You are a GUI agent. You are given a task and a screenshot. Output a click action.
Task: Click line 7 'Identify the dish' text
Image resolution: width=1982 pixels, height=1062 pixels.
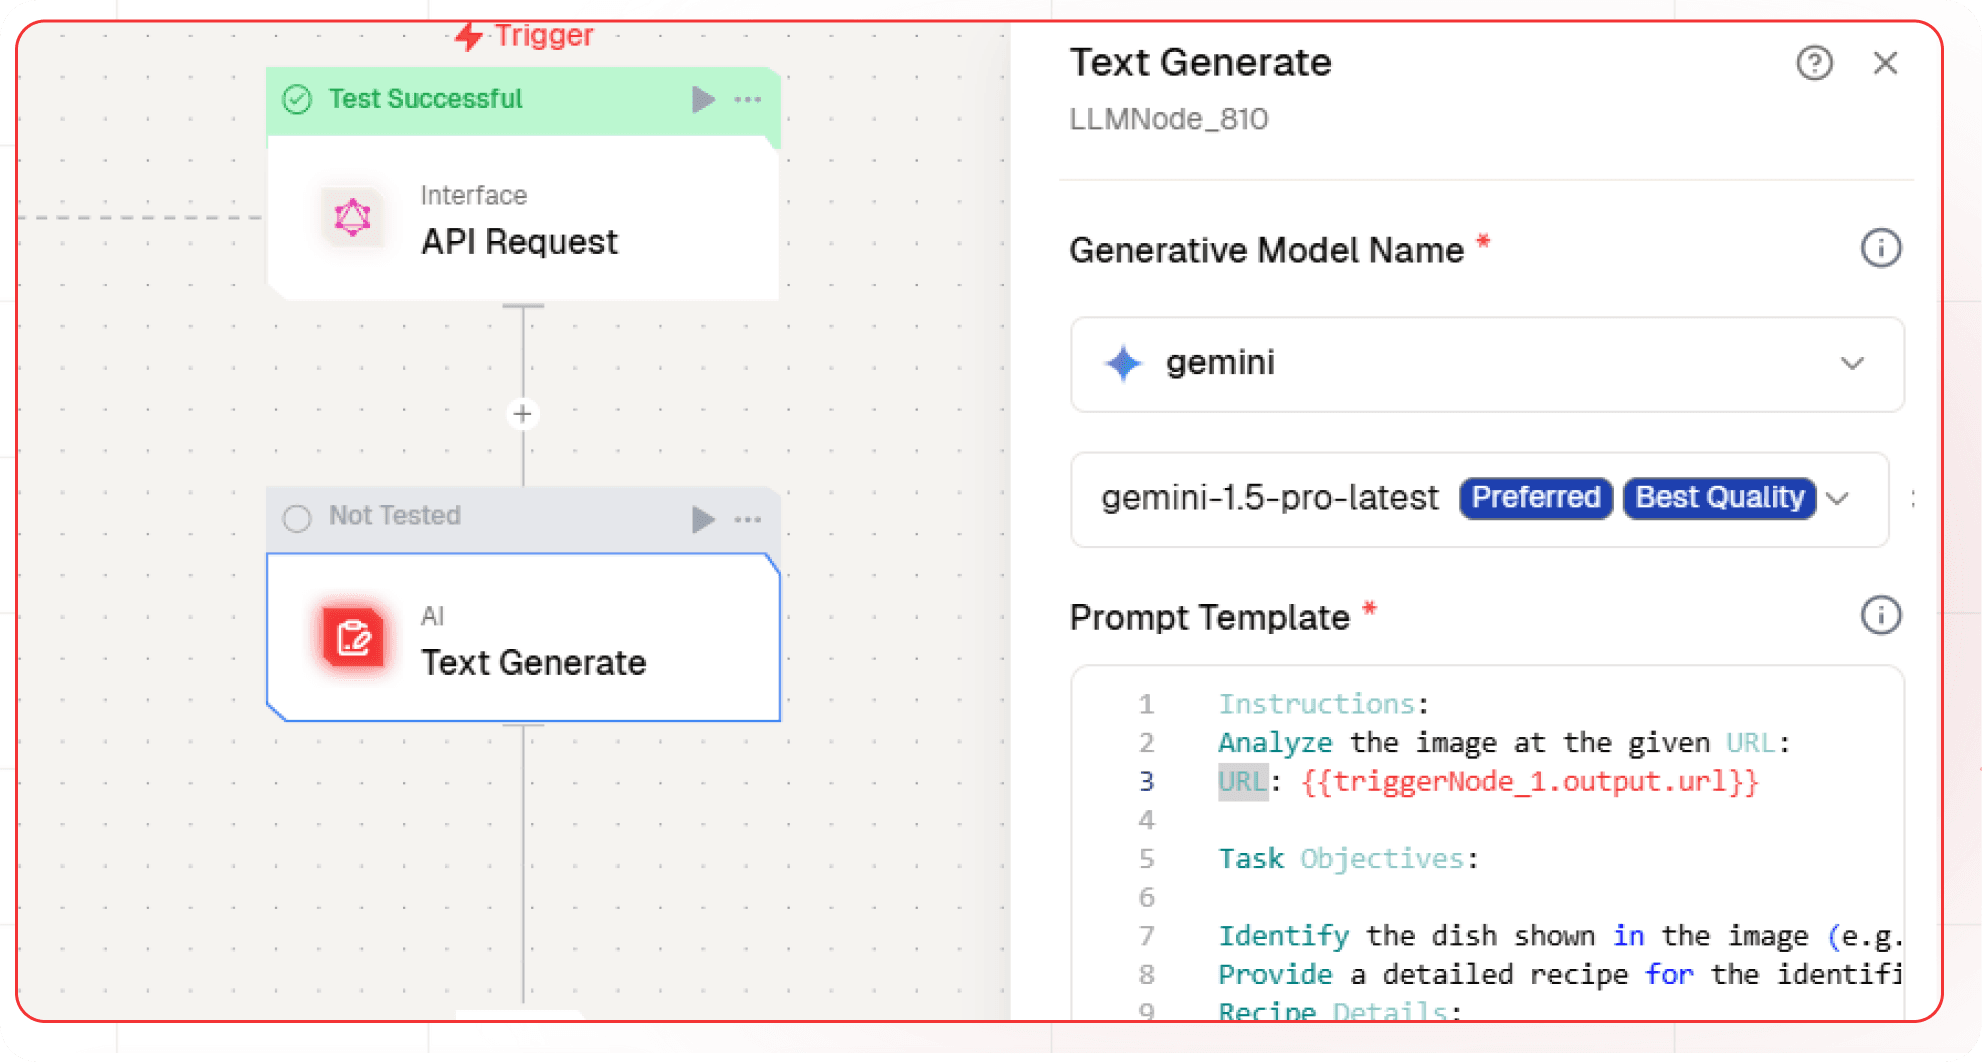1559,936
